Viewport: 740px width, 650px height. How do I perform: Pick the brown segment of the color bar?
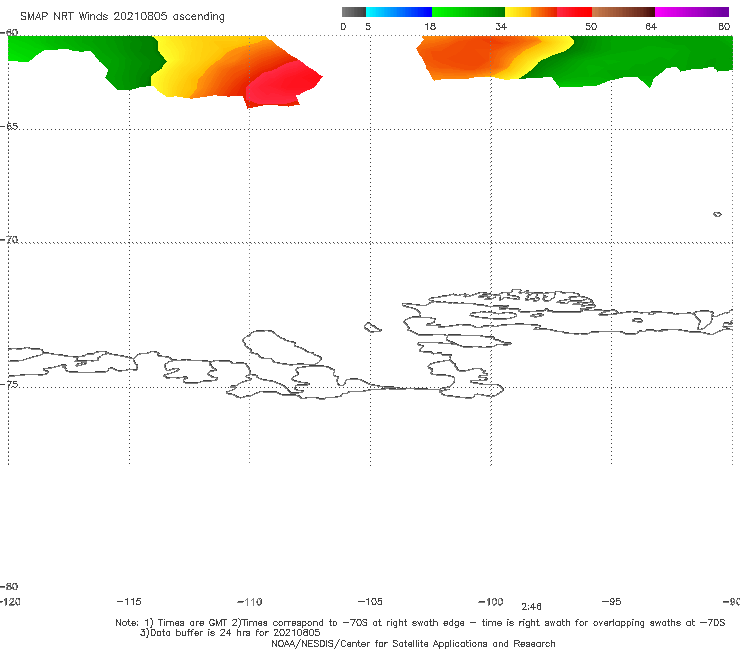tap(623, 12)
